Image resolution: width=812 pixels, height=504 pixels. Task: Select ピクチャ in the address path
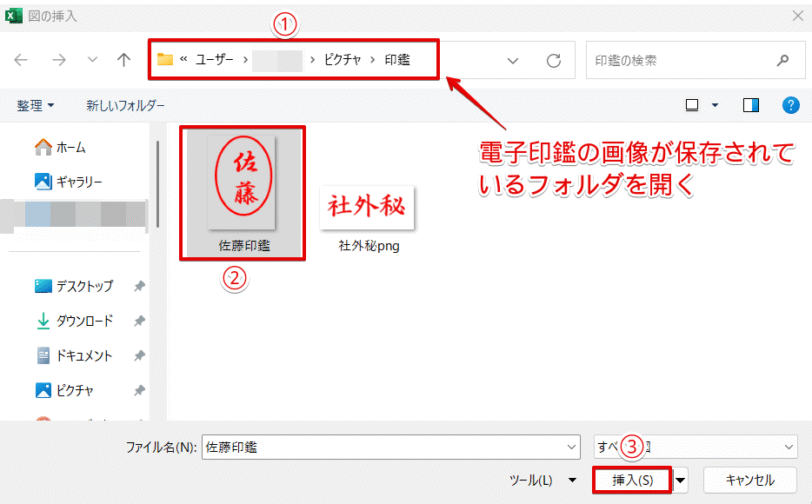point(342,60)
